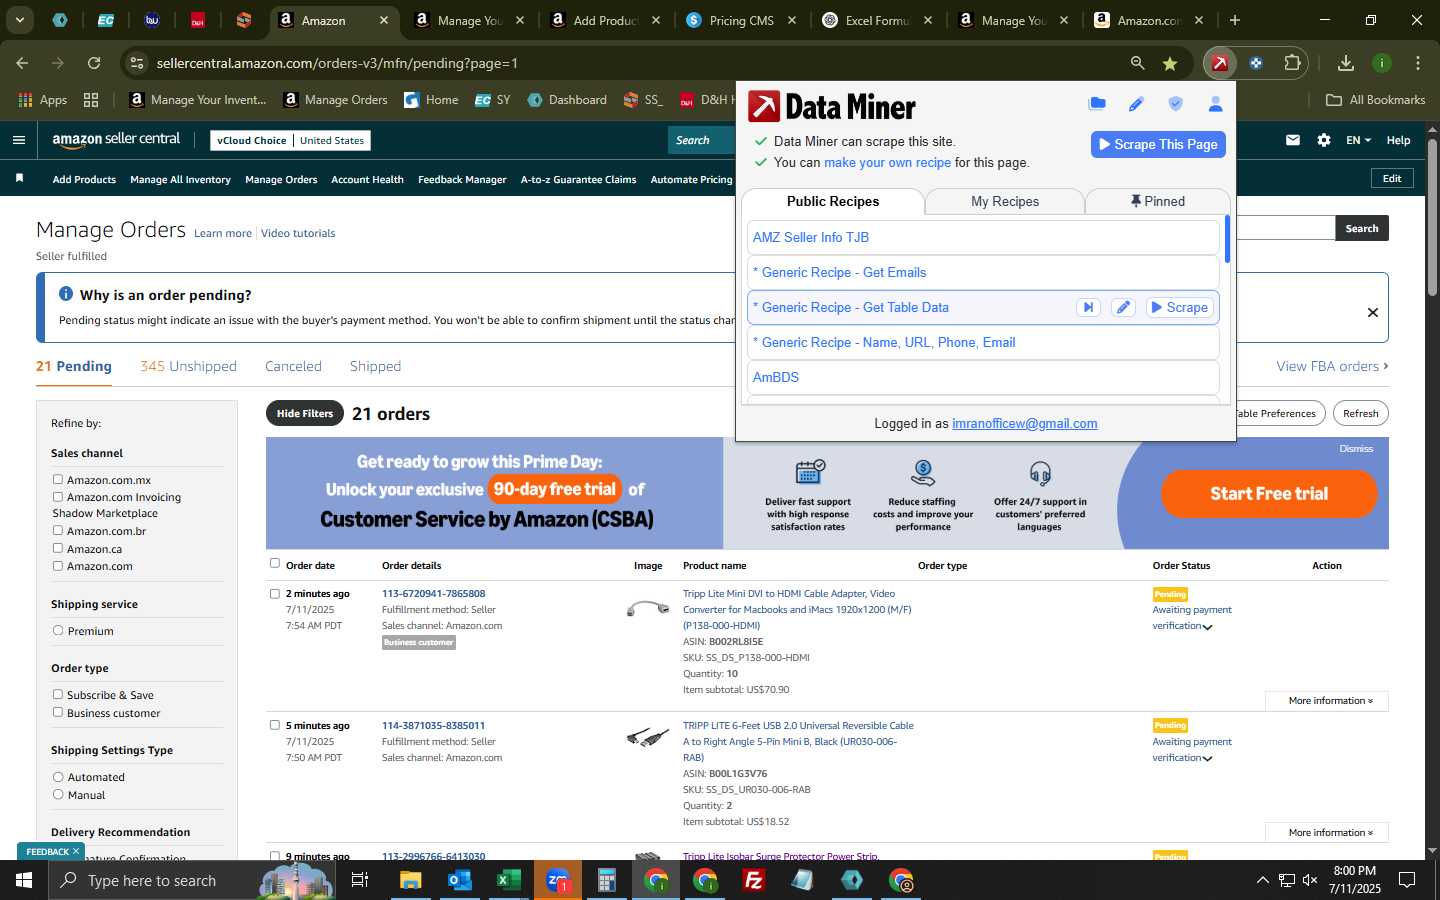Open Chrome downloads icon
This screenshot has width=1440, height=900.
(1346, 63)
